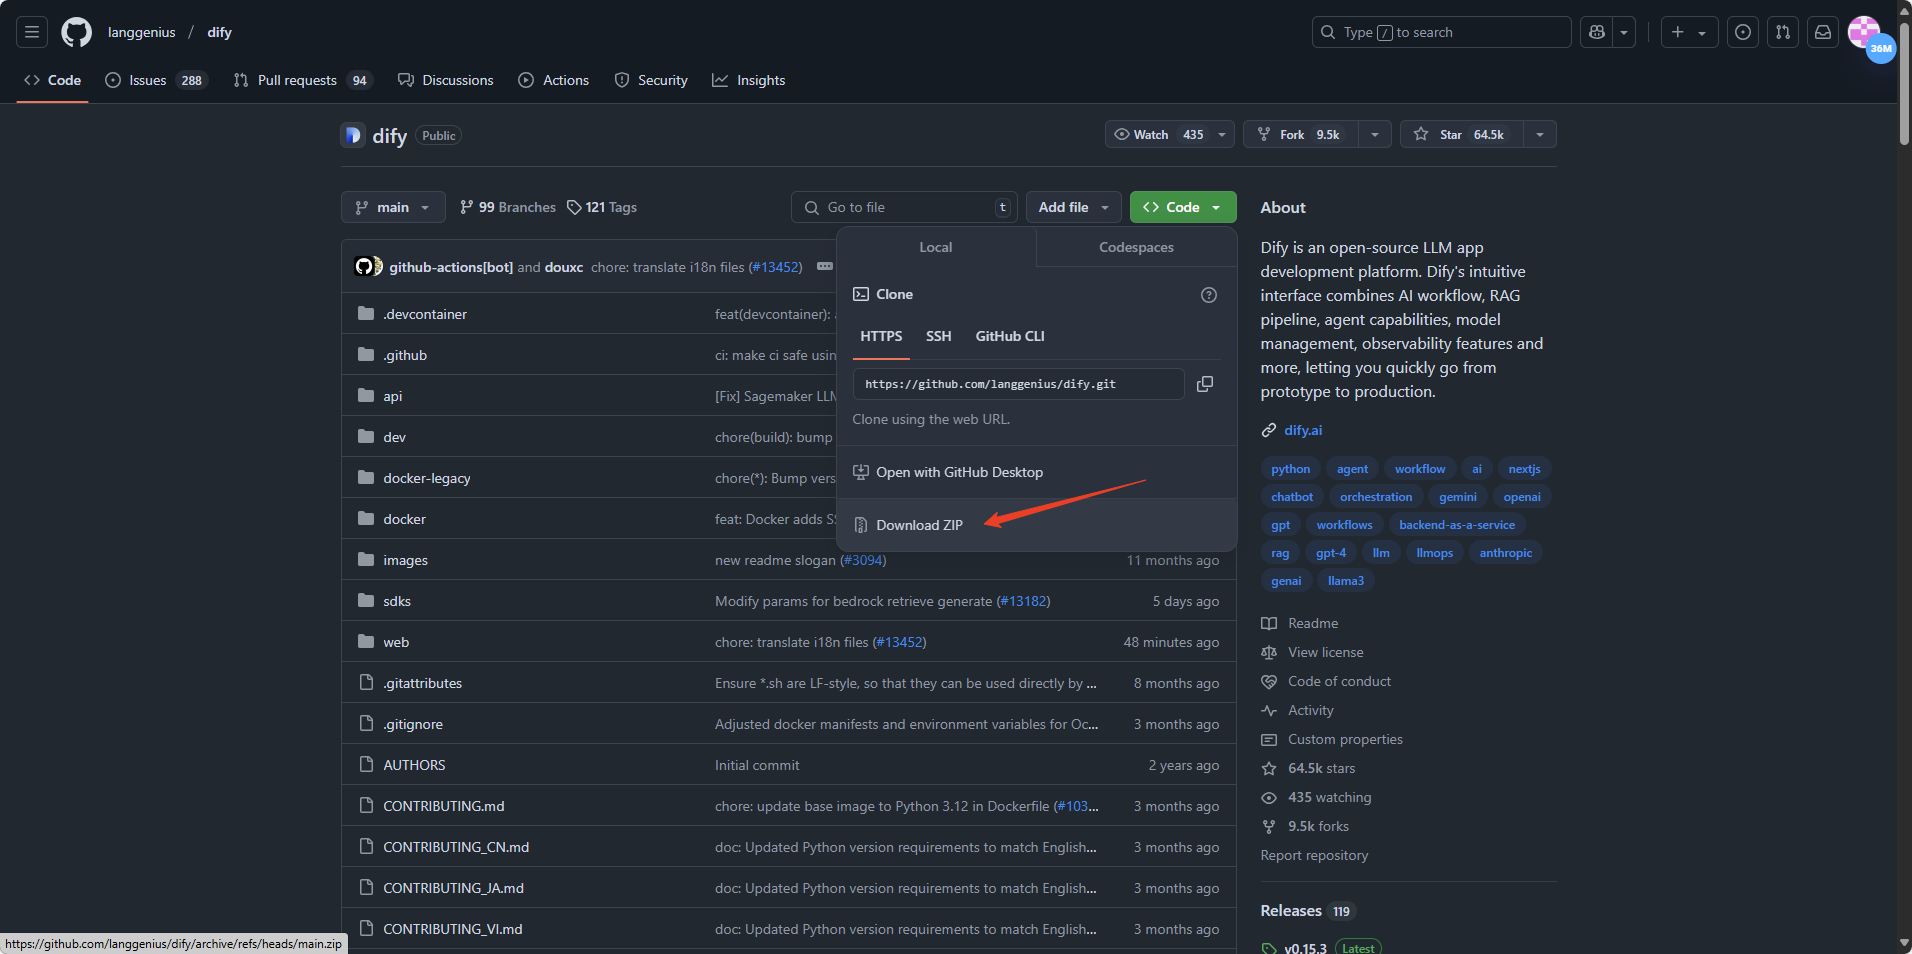Switch to the Codespaces tab
Image resolution: width=1912 pixels, height=954 pixels.
coord(1136,247)
